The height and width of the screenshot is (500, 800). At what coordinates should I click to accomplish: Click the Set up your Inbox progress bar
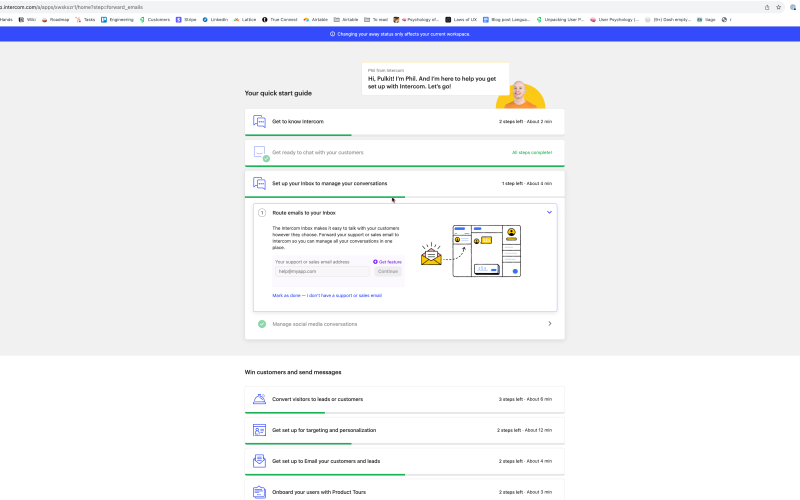(x=405, y=197)
